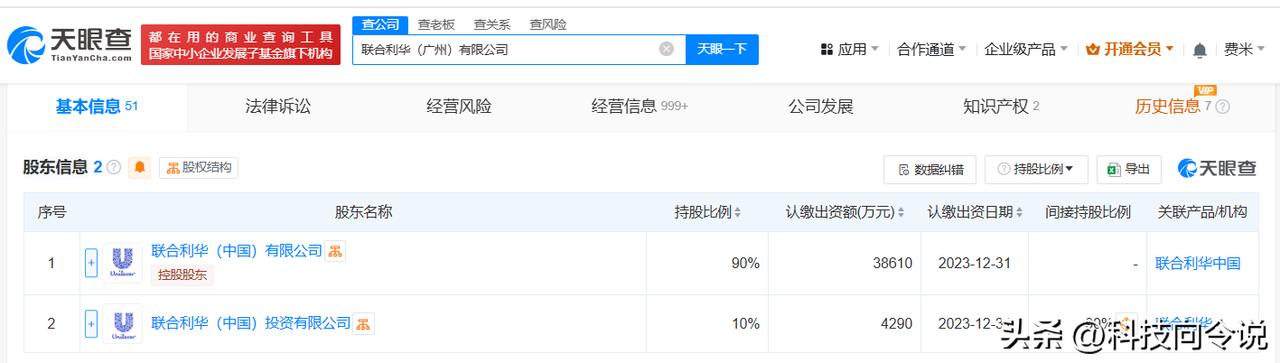Click the Unilever logo in row 2
Image resolution: width=1280 pixels, height=363 pixels.
[x=122, y=323]
